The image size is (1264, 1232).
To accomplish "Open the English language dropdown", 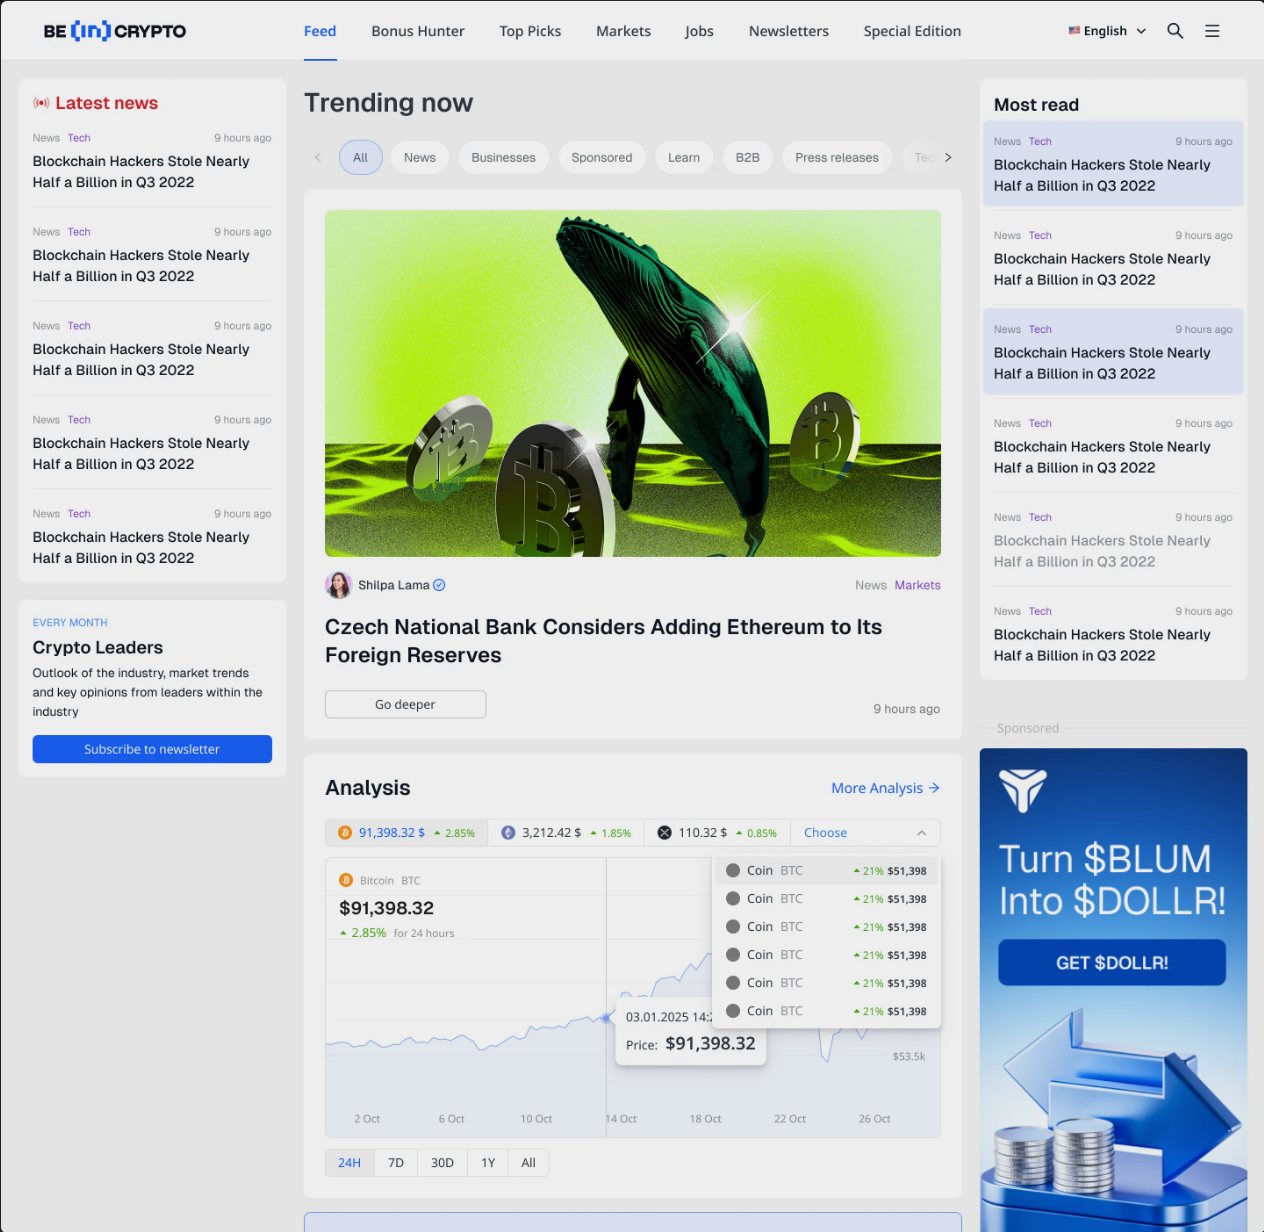I will pyautogui.click(x=1107, y=31).
